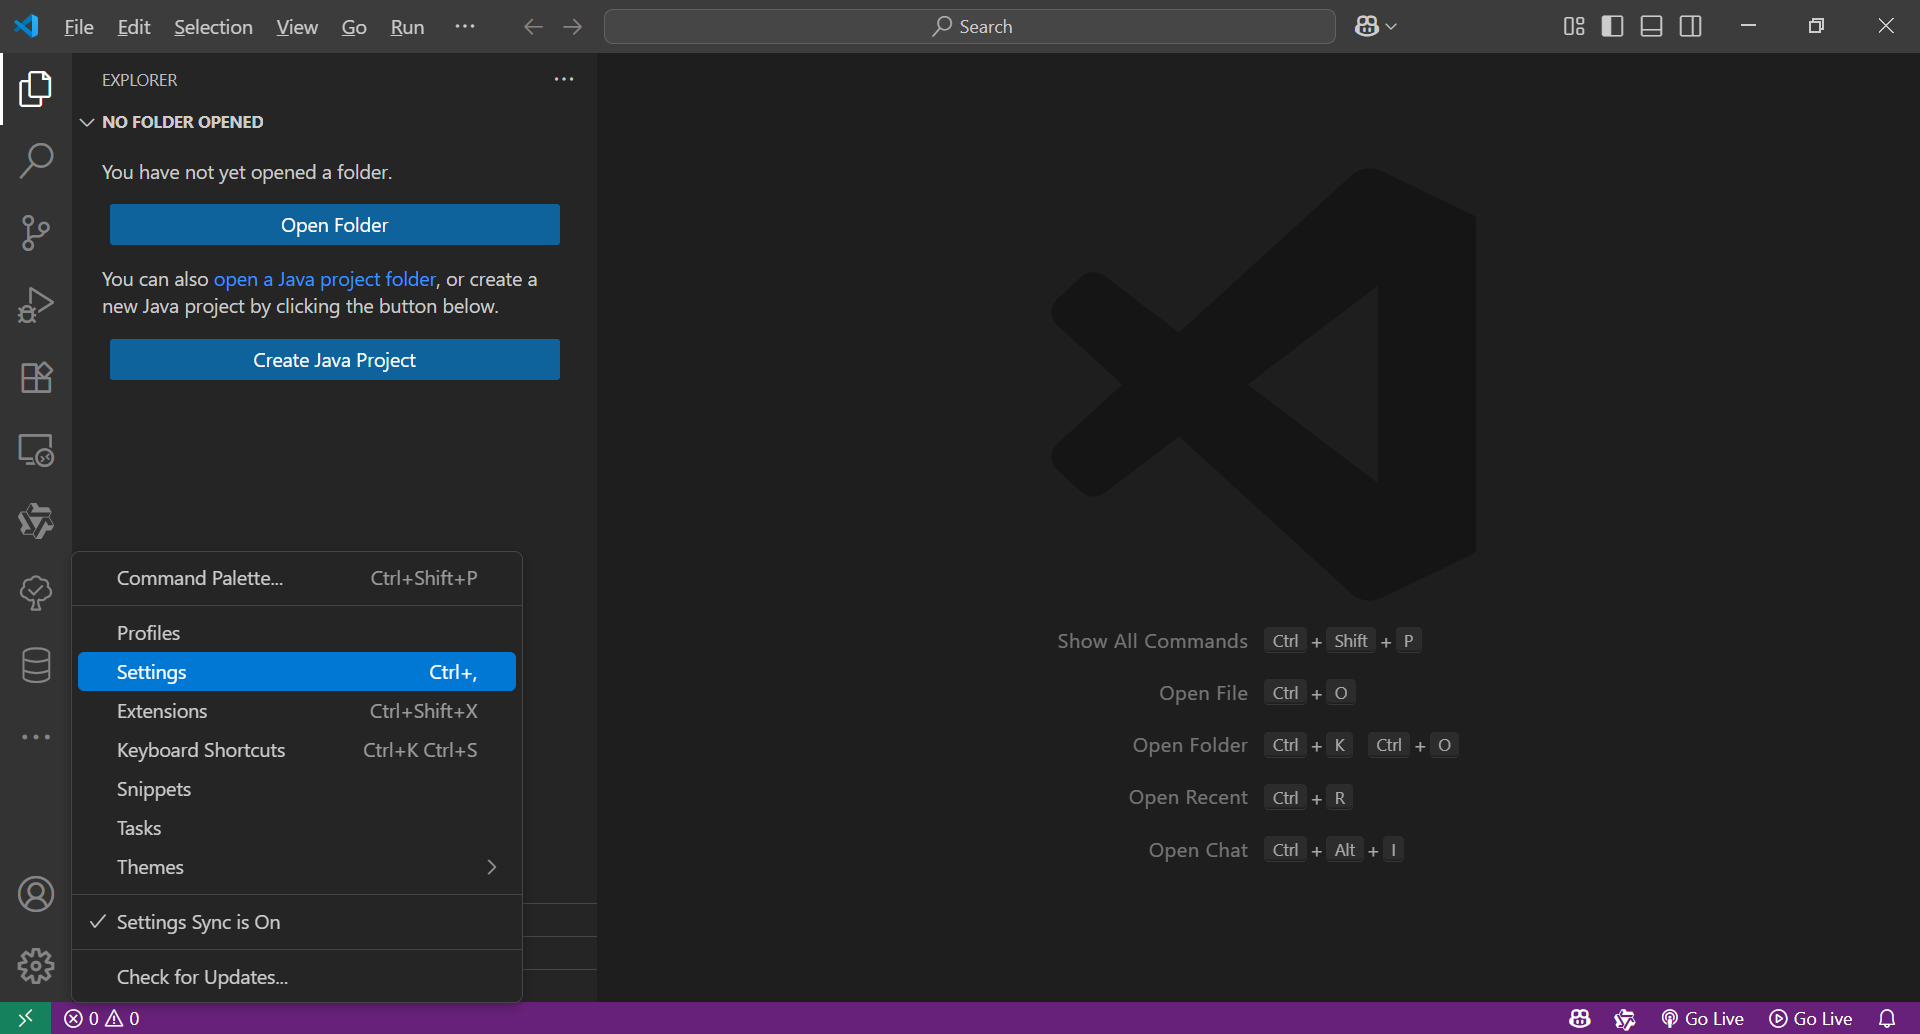Open the Accounts icon

[36, 894]
